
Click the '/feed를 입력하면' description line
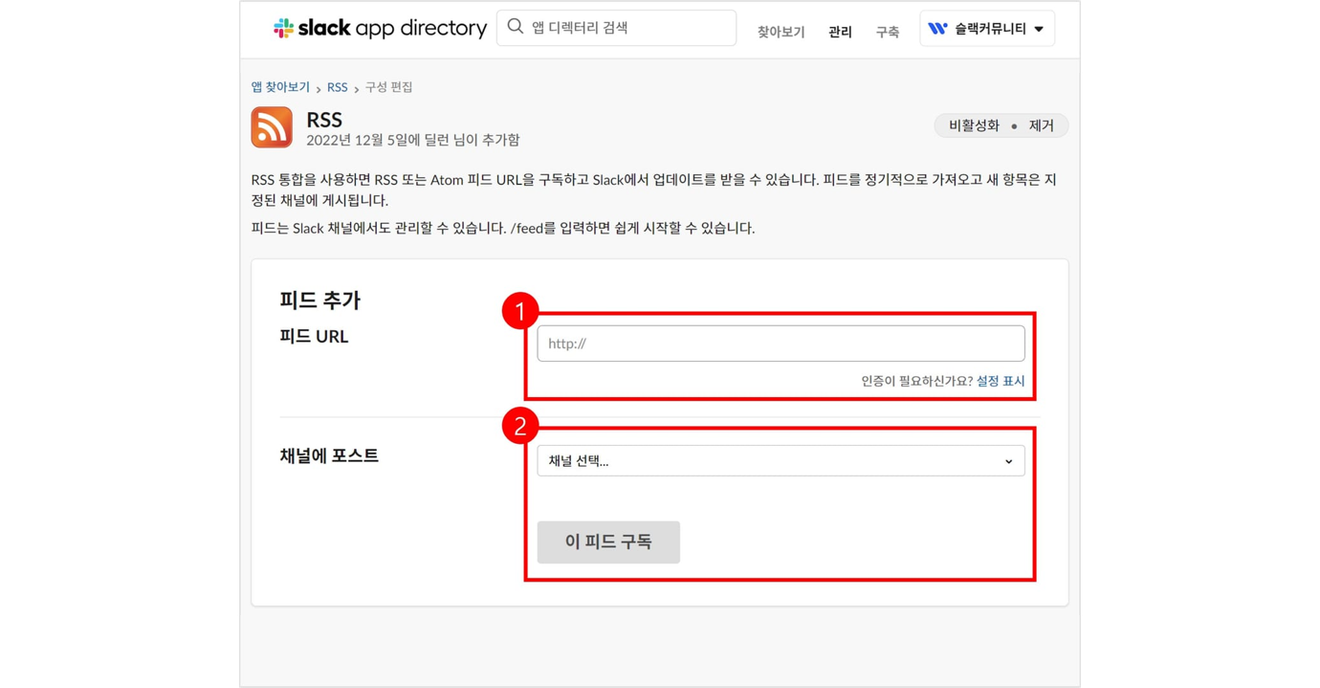(503, 228)
